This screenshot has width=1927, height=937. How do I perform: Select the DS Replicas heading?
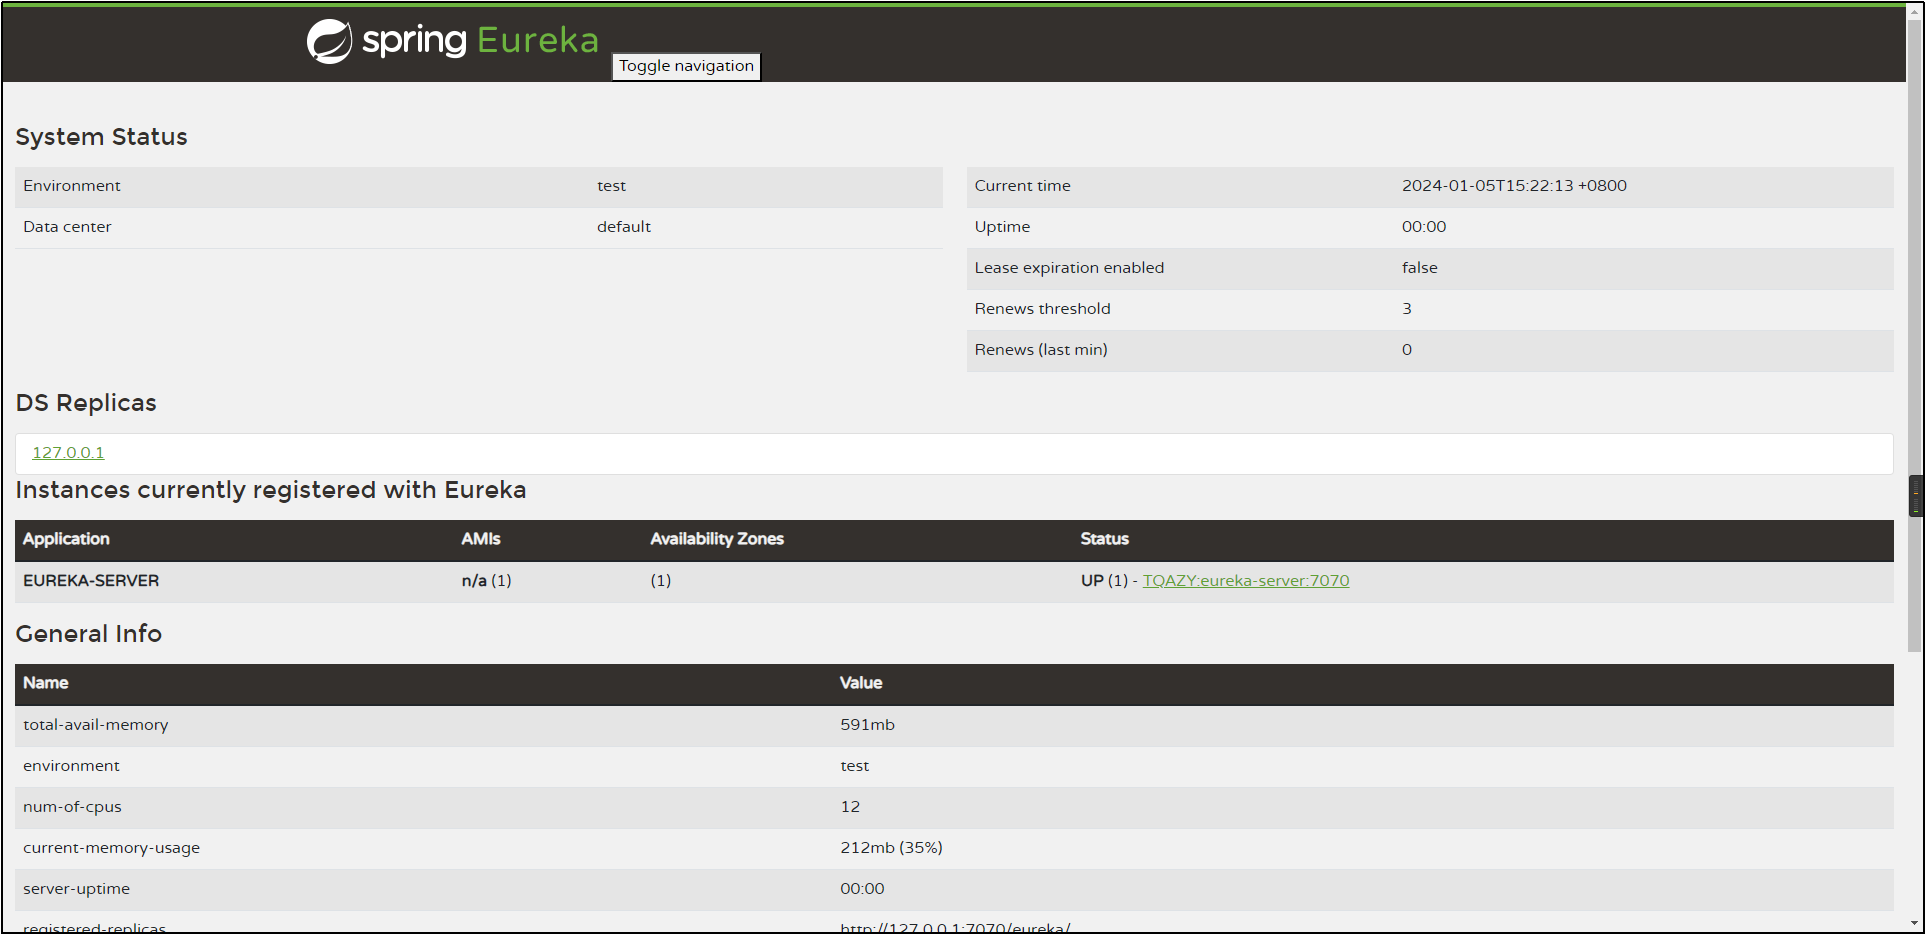coord(86,403)
